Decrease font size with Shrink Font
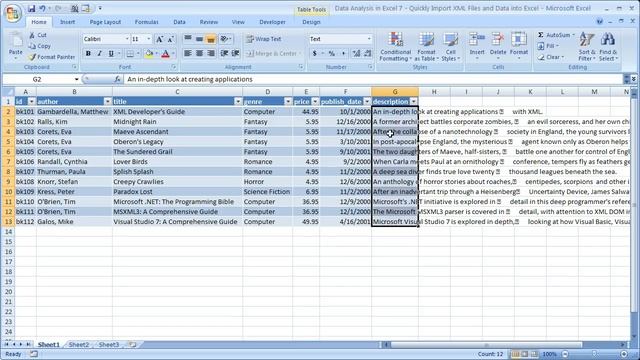The image size is (640, 360). [171, 39]
